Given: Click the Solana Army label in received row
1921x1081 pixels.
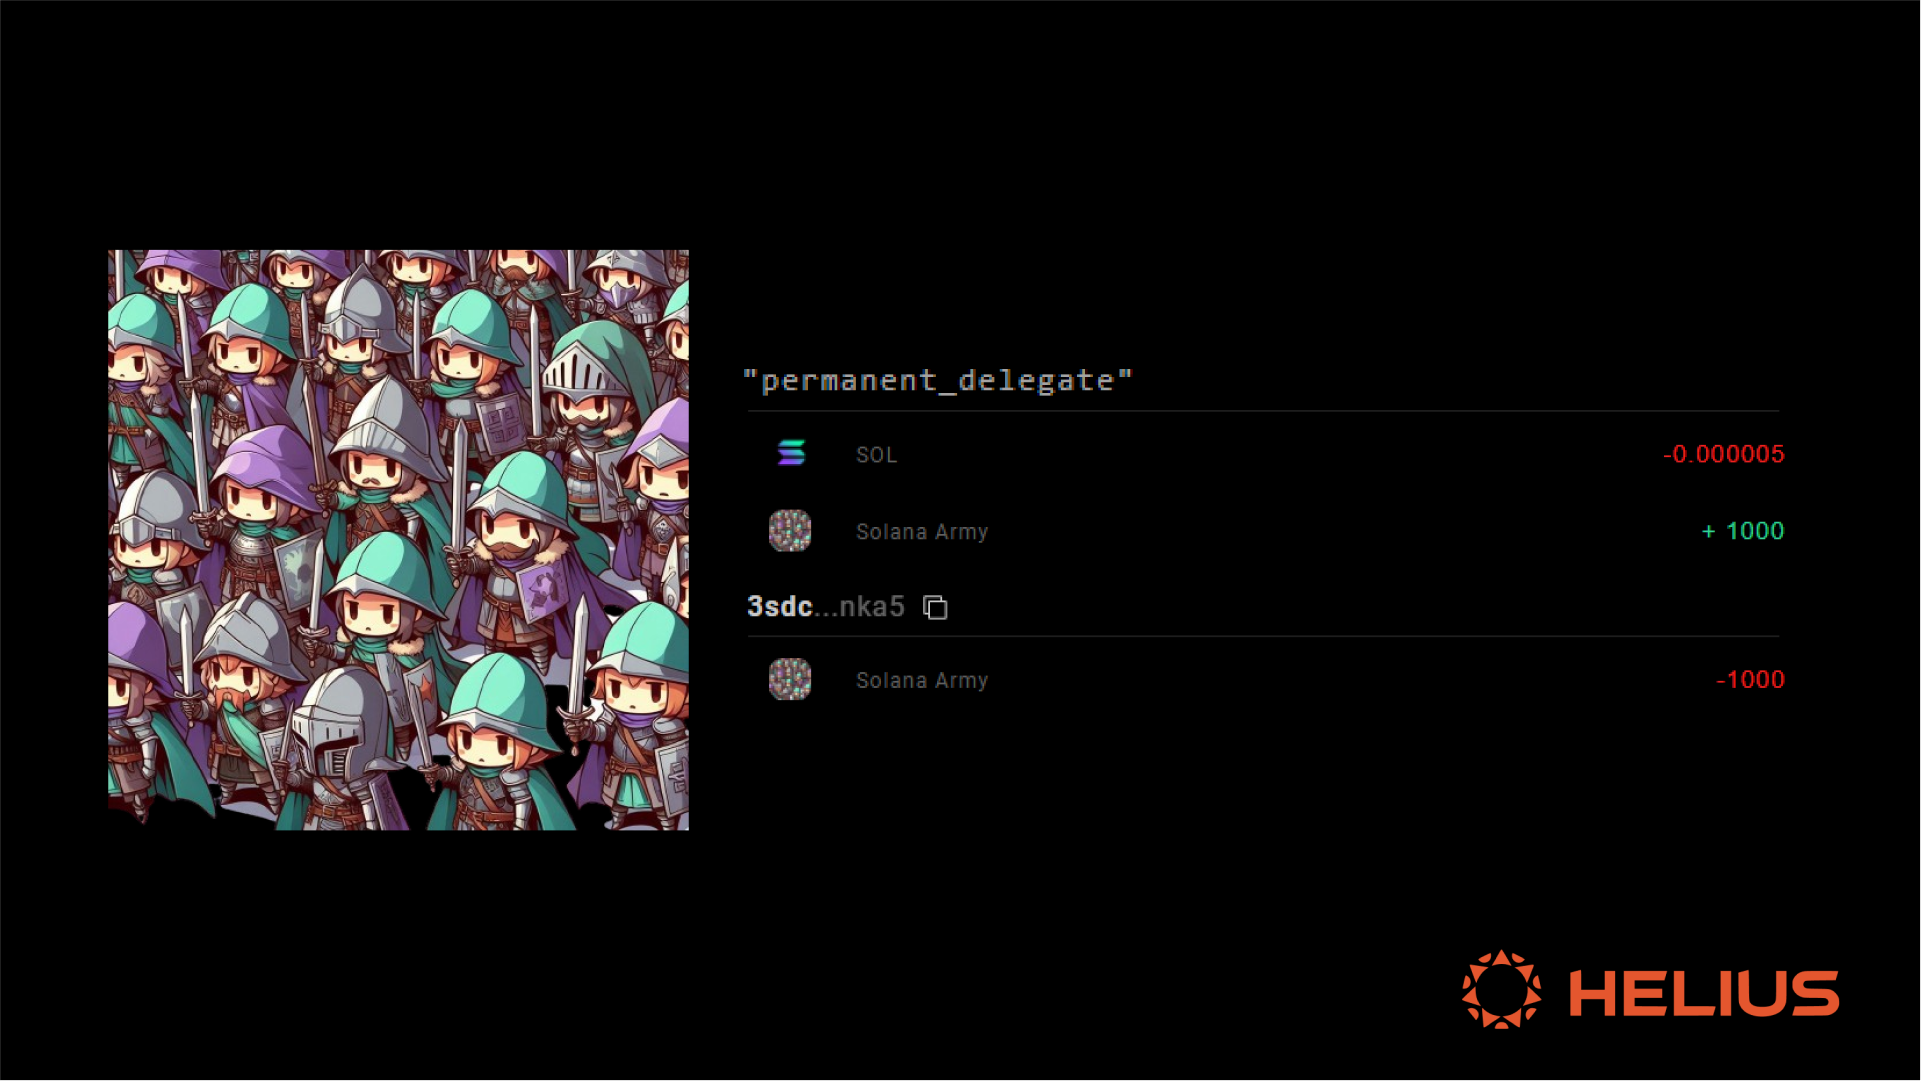Looking at the screenshot, I should pos(922,532).
